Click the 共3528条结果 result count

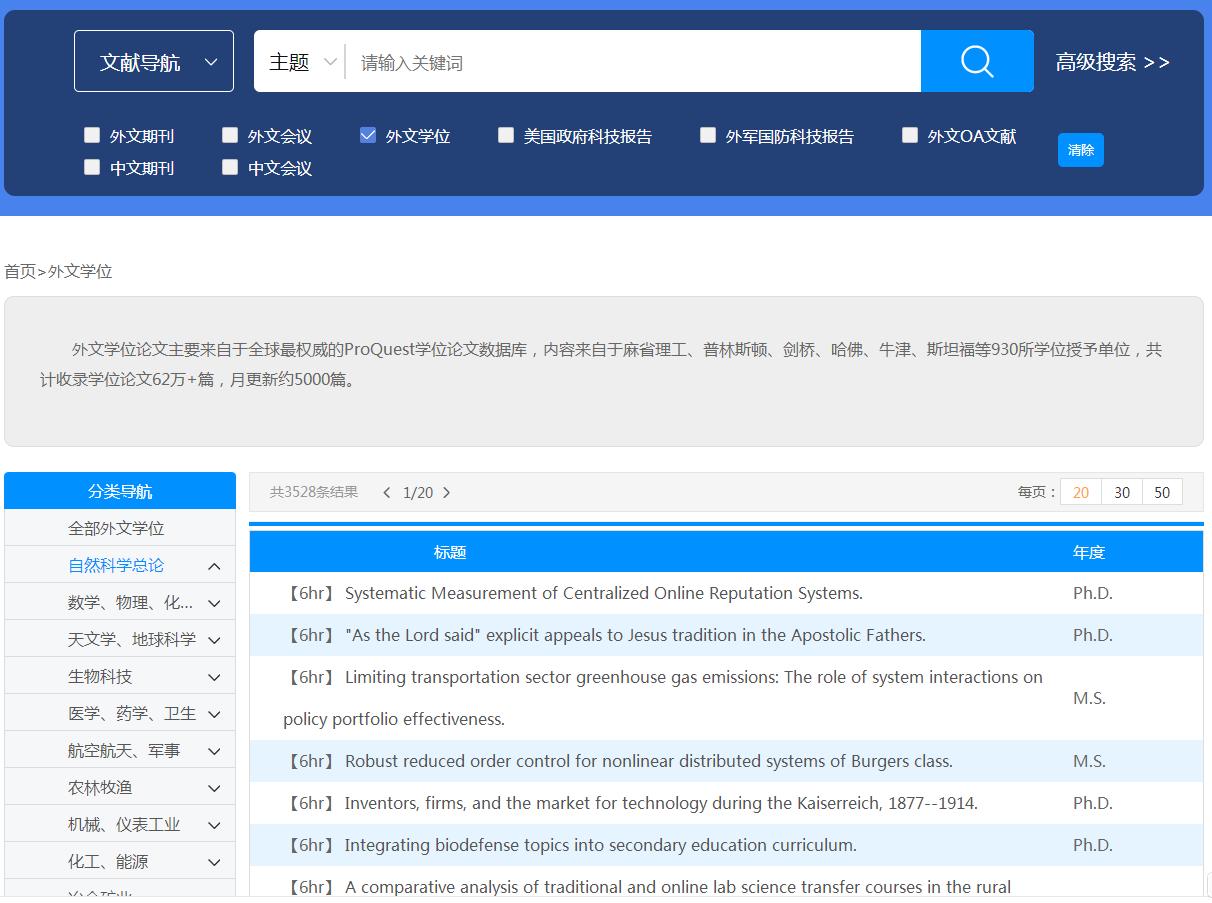(x=314, y=492)
